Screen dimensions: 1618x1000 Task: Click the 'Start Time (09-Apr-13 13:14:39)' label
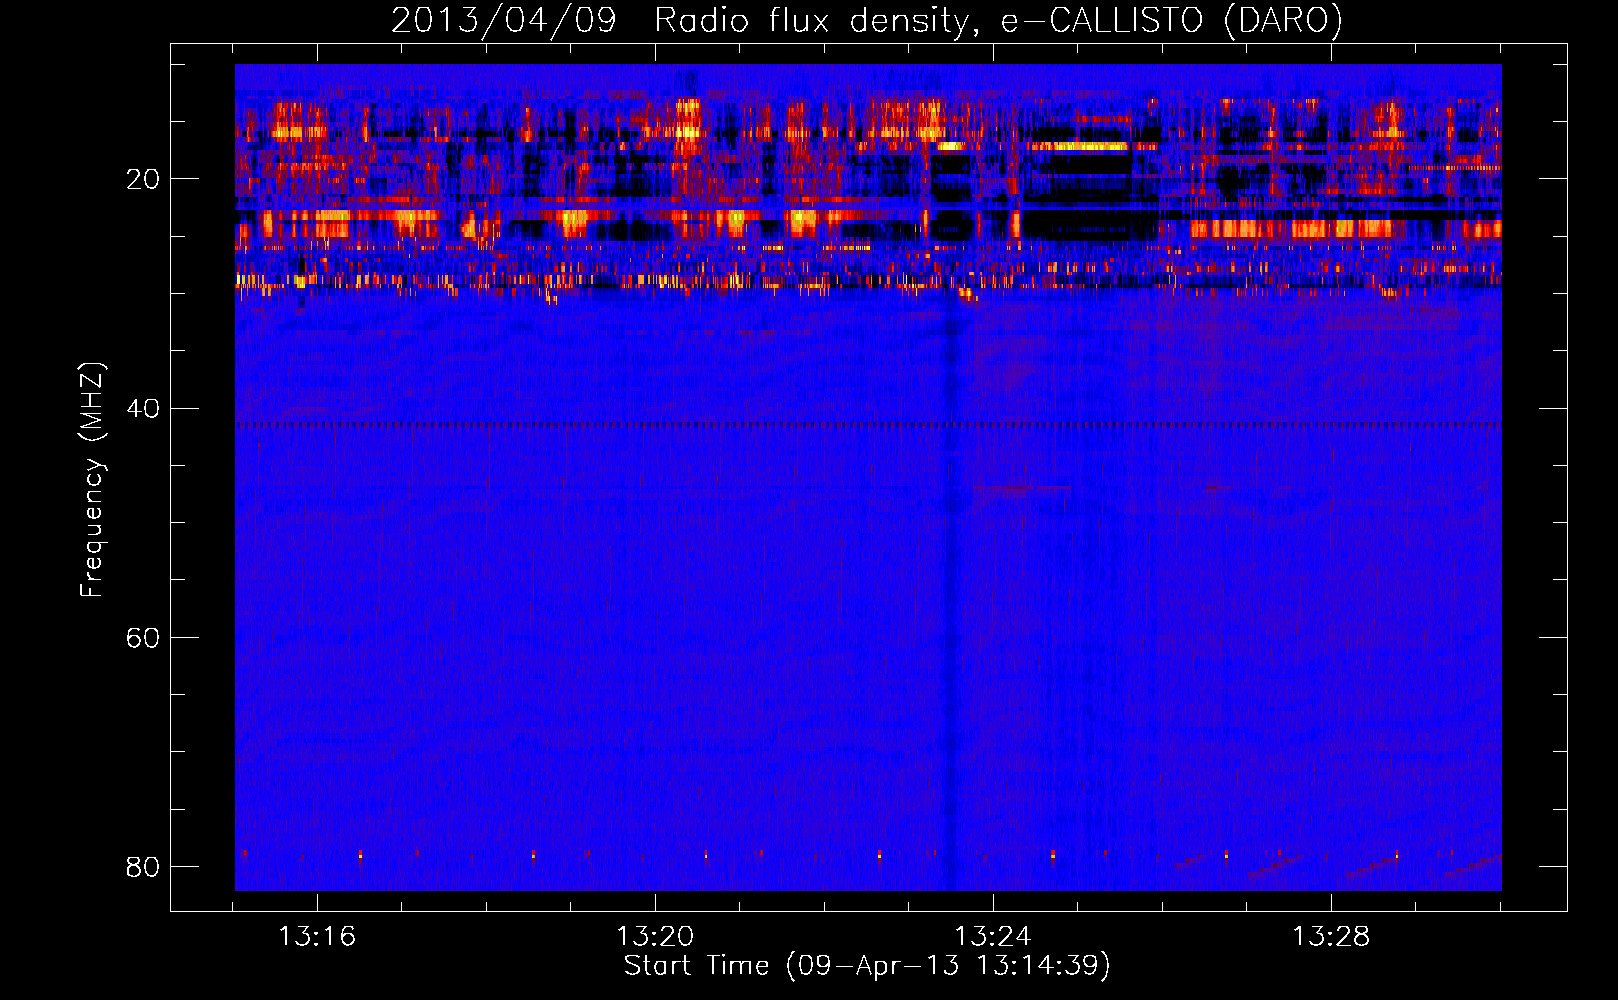point(867,966)
